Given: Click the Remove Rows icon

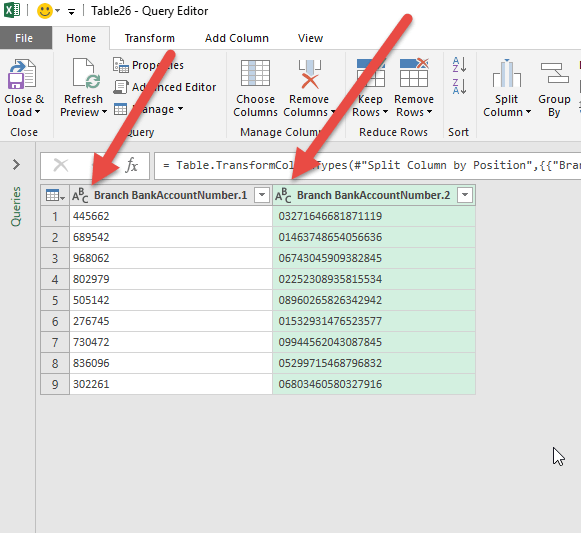Looking at the screenshot, I should point(414,73).
